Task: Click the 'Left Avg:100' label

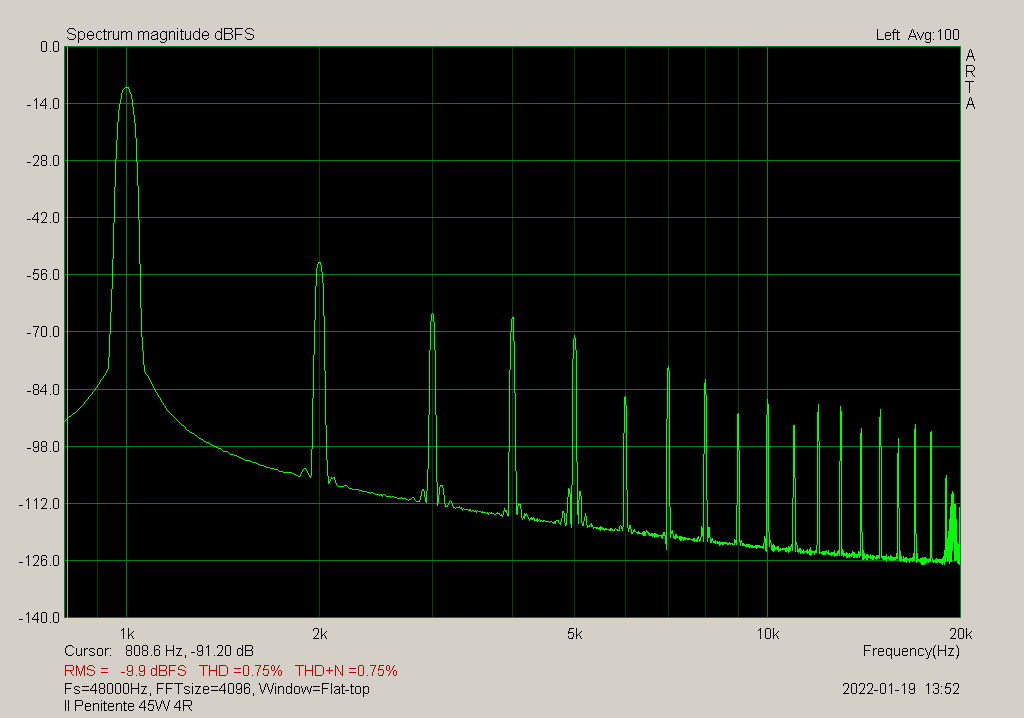Action: point(918,35)
